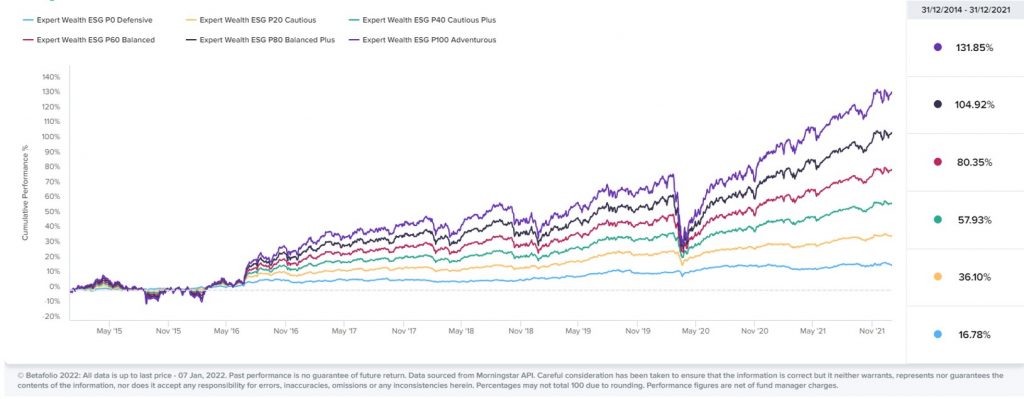Image resolution: width=1024 pixels, height=399 pixels.
Task: Click the Cumulative Performance % axis title
Action: tap(25, 195)
